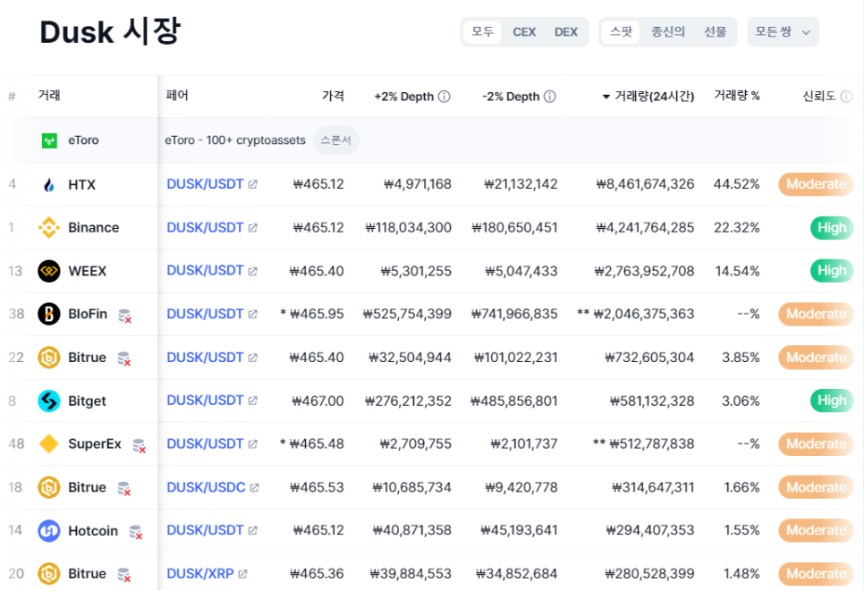The image size is (864, 591).
Task: Select the 선물 futures tab
Action: point(715,32)
